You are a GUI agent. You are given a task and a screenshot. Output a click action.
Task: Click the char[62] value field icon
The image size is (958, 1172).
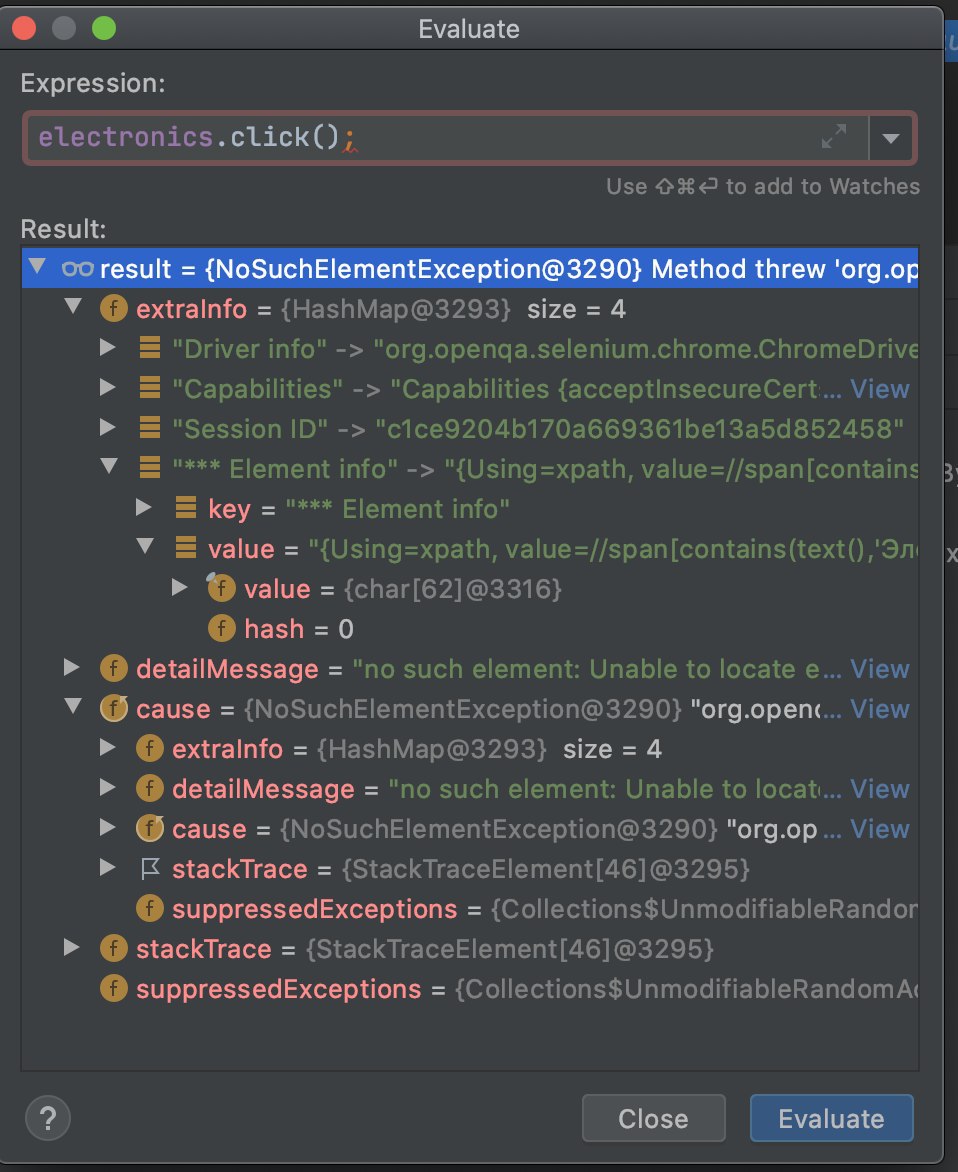[x=221, y=589]
